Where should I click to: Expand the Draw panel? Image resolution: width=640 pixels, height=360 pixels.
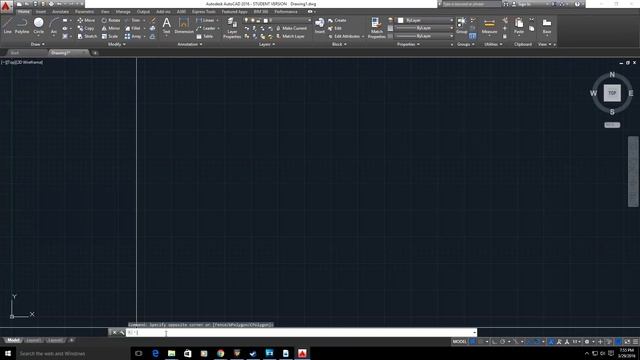[38, 44]
